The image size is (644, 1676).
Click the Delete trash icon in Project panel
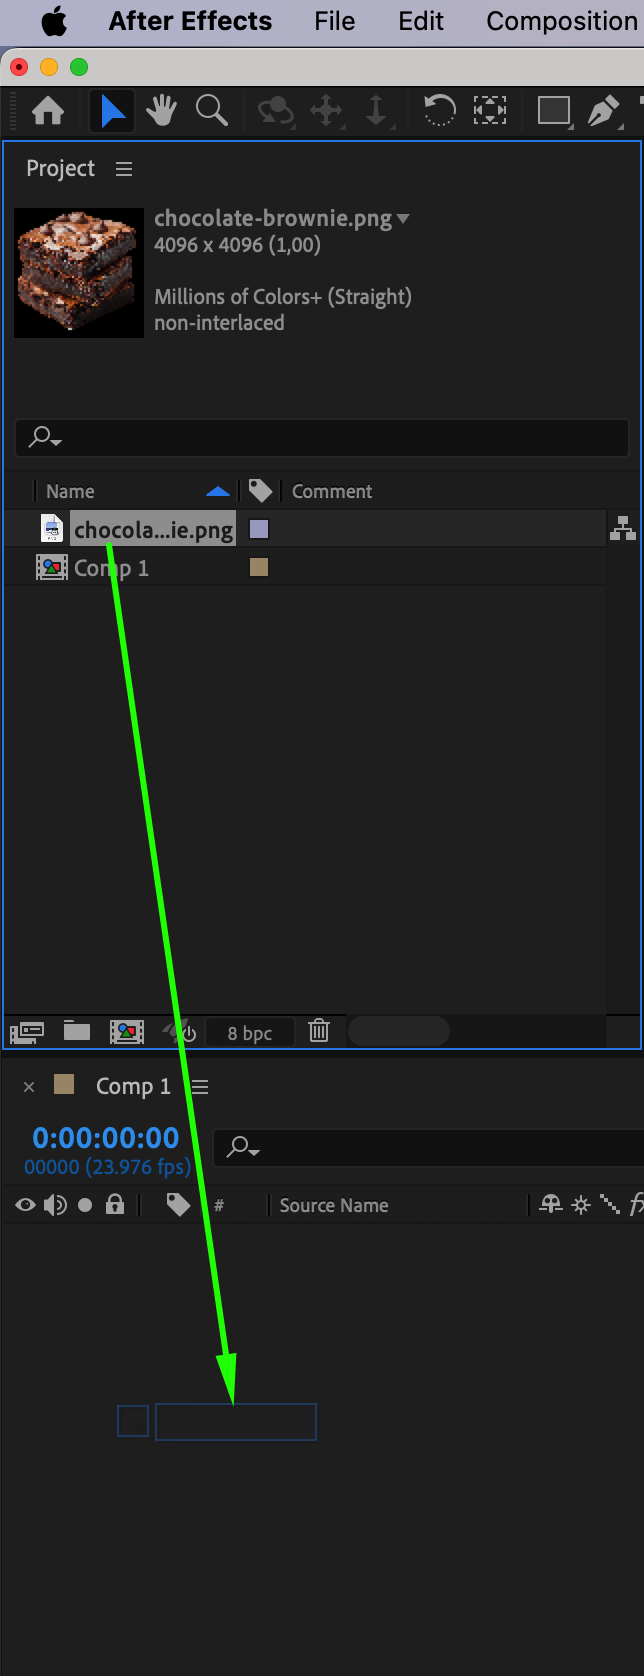click(x=319, y=1030)
